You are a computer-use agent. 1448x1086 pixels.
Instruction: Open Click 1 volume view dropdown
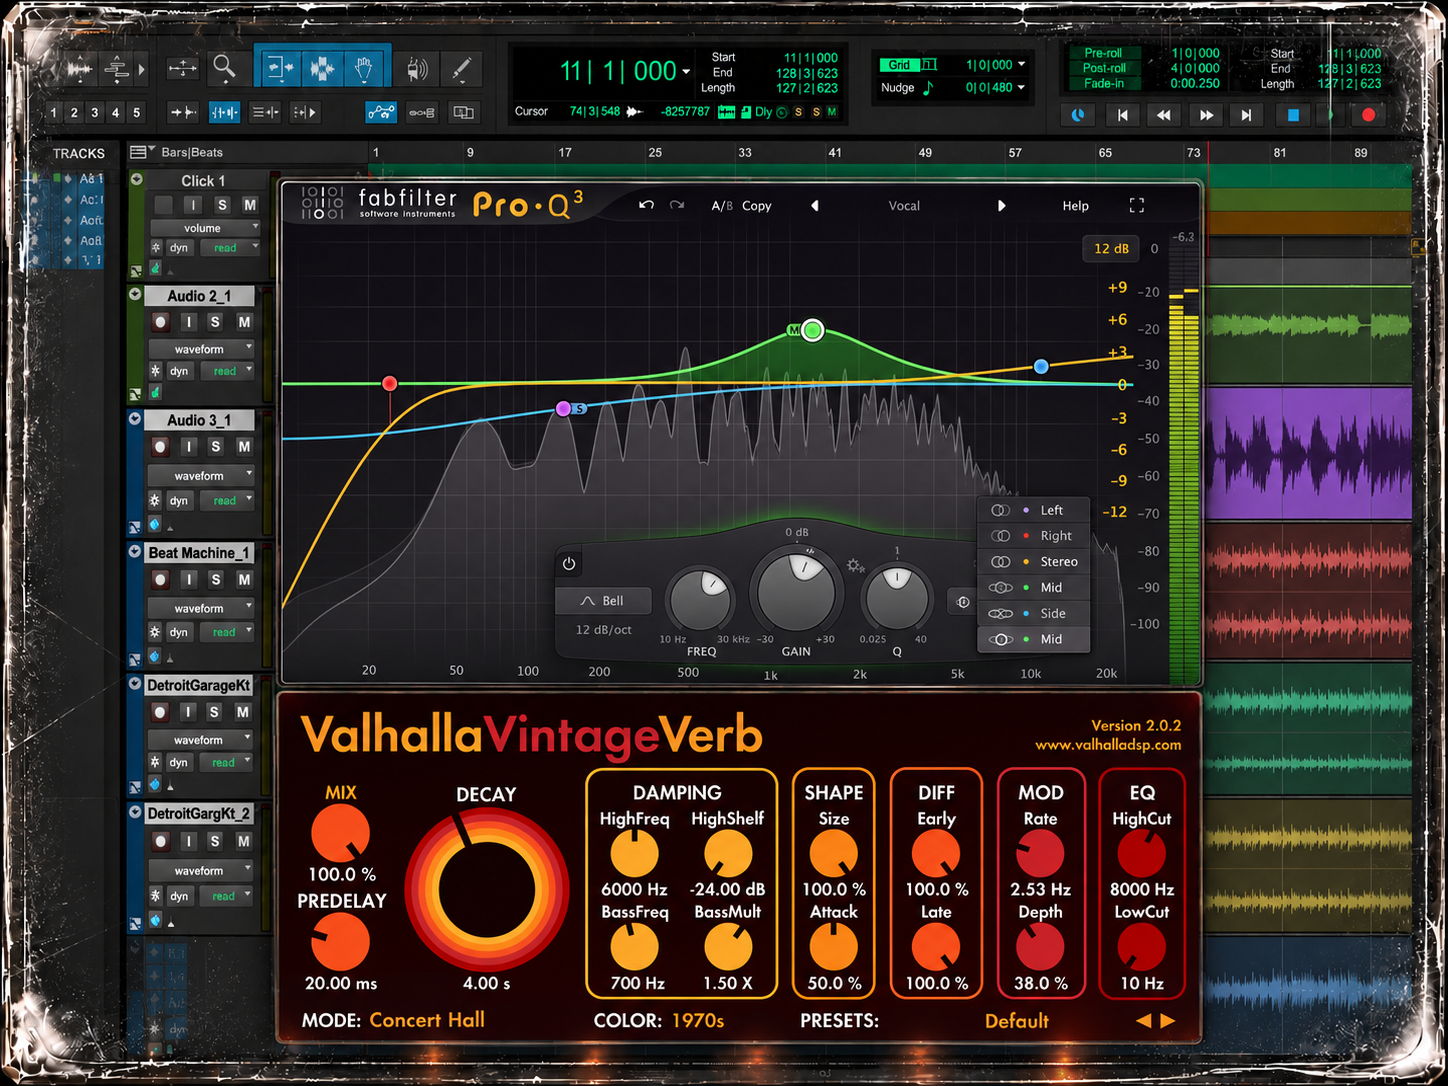[205, 228]
